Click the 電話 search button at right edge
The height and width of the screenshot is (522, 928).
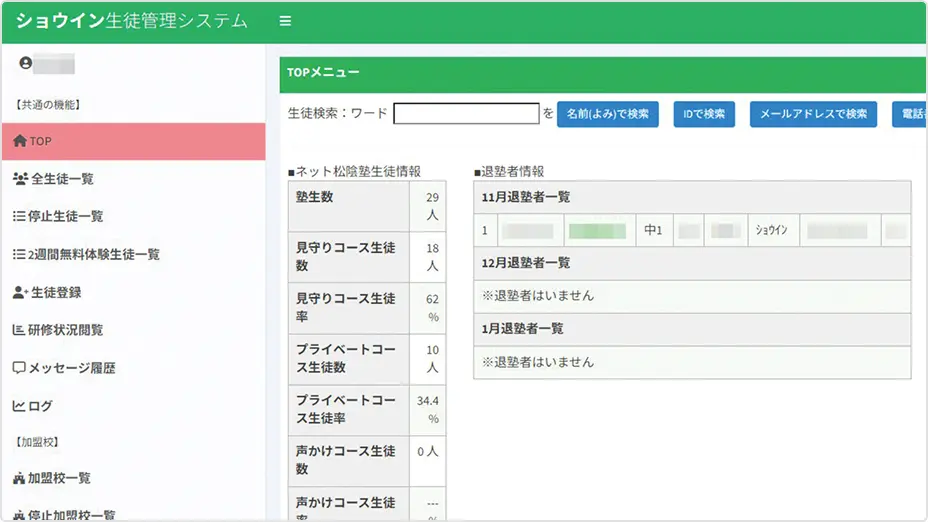tap(910, 114)
